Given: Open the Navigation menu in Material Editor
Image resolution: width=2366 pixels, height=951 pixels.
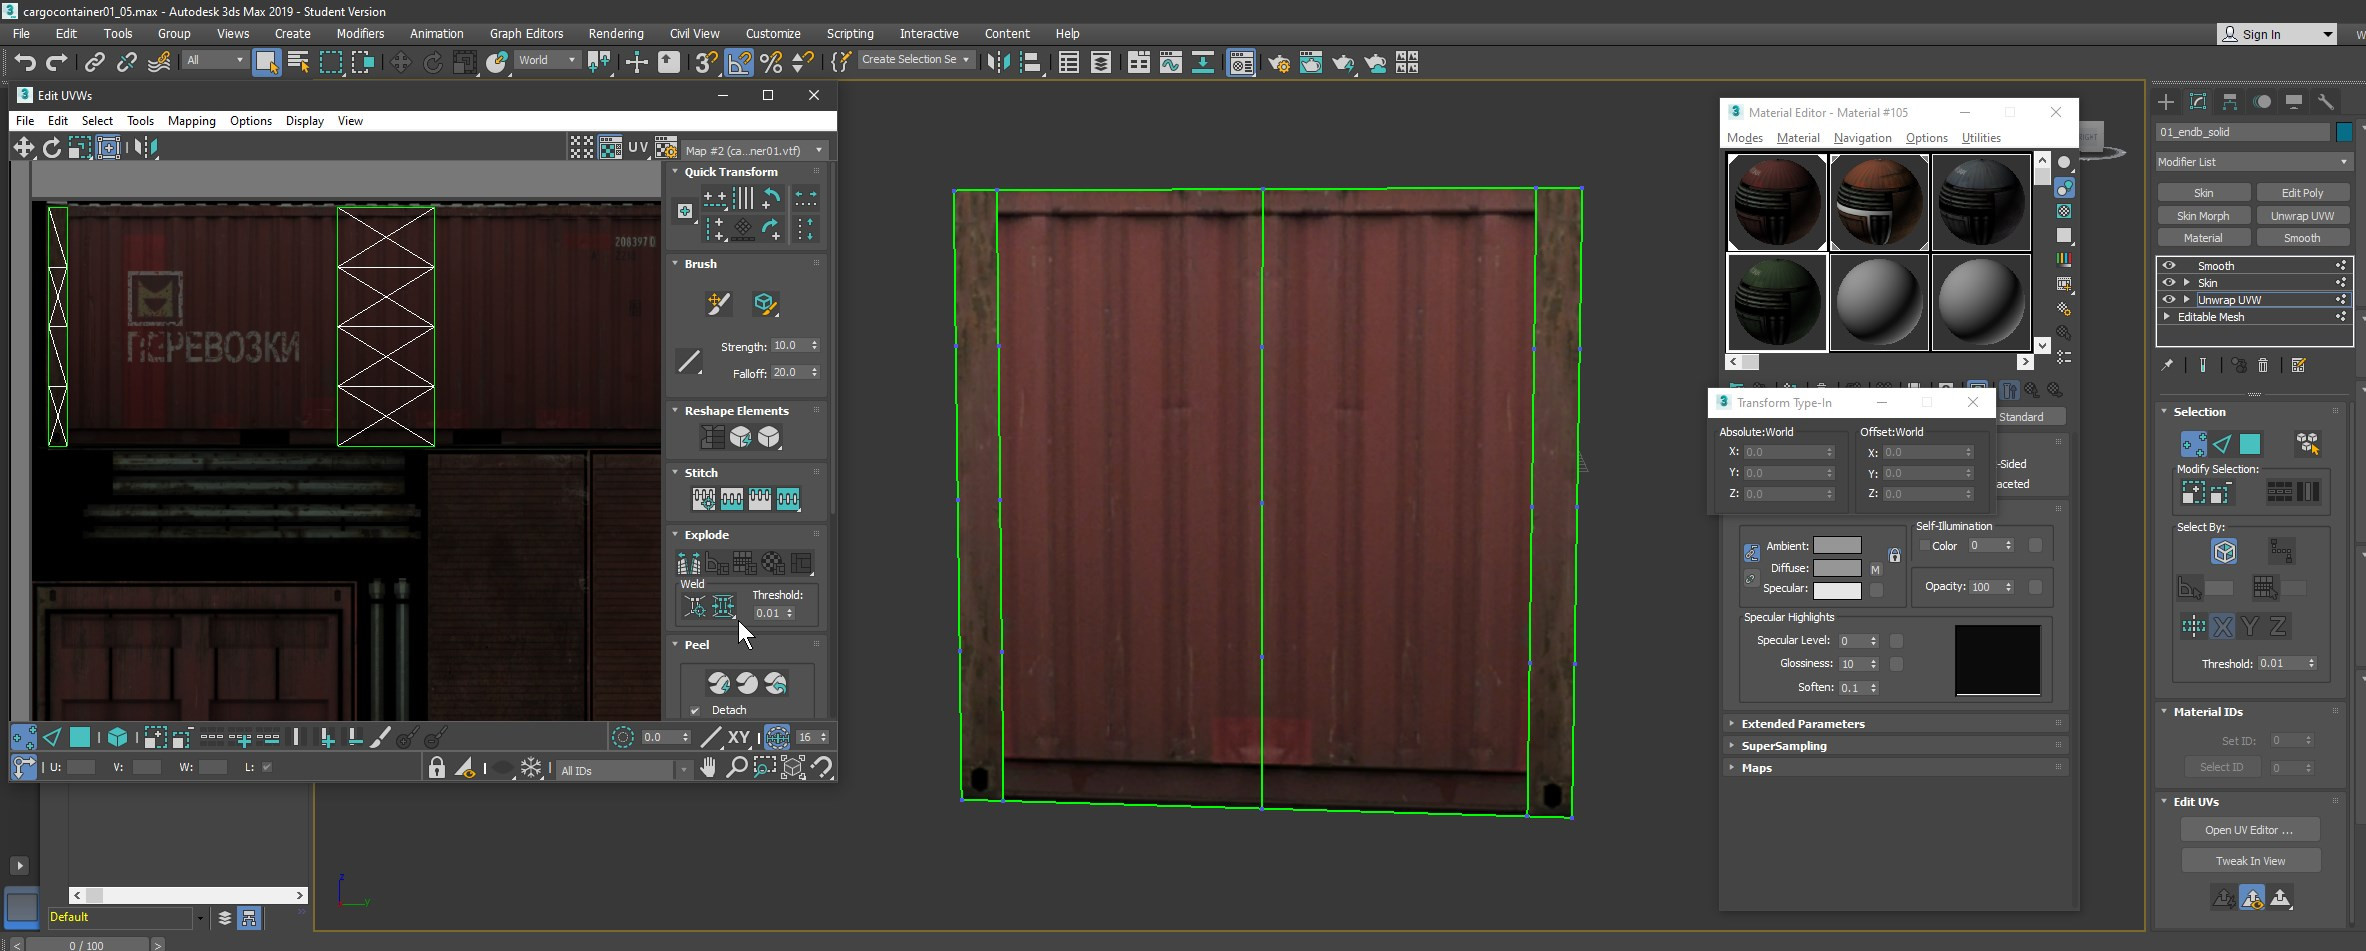Looking at the screenshot, I should click(1862, 138).
